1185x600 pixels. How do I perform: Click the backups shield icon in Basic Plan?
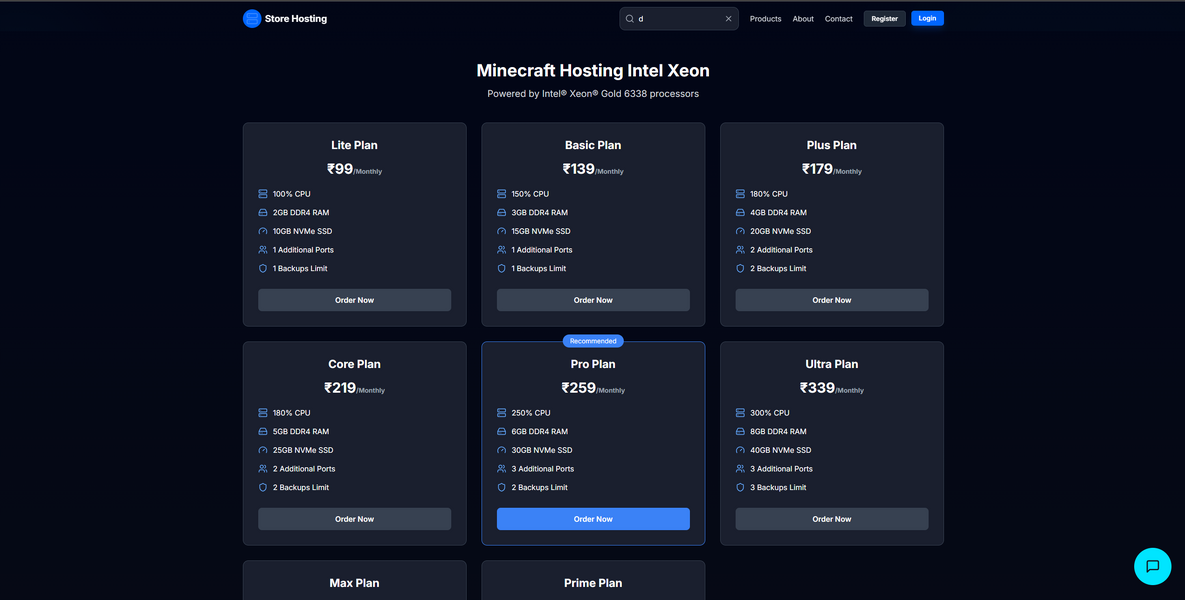click(x=502, y=268)
